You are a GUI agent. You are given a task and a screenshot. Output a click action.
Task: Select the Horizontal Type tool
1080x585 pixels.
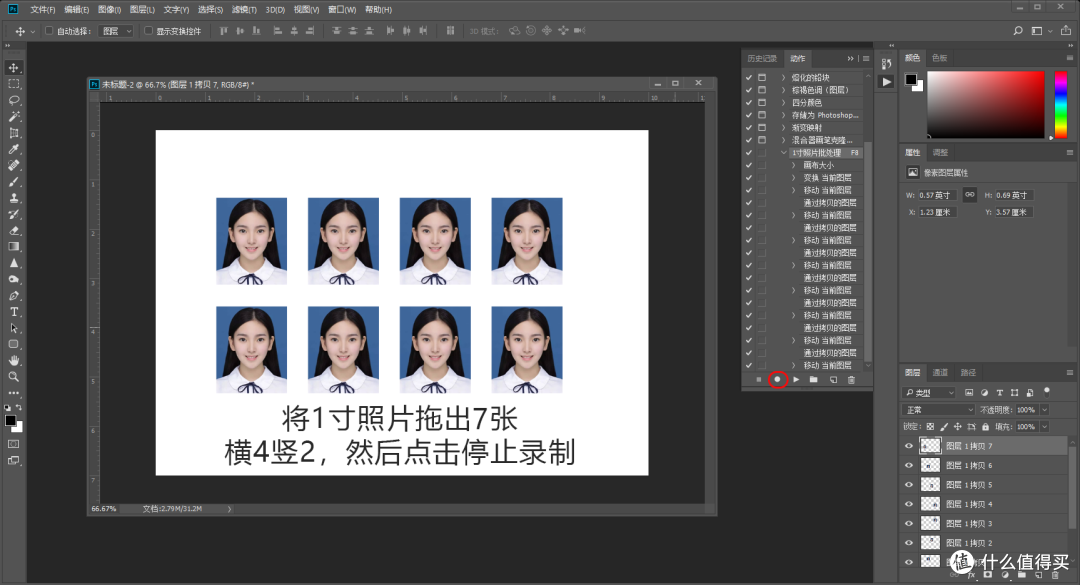coord(13,312)
